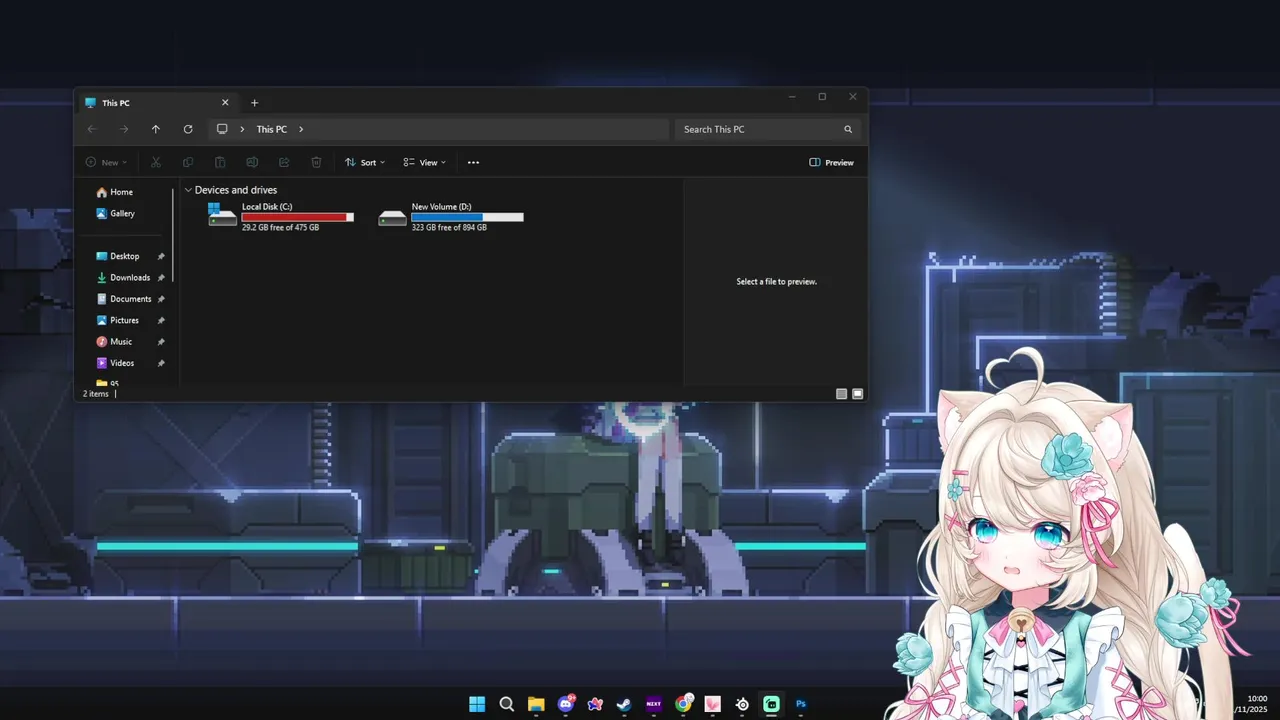The width and height of the screenshot is (1280, 720).
Task: Open Videos in the navigation pane
Action: point(115,363)
